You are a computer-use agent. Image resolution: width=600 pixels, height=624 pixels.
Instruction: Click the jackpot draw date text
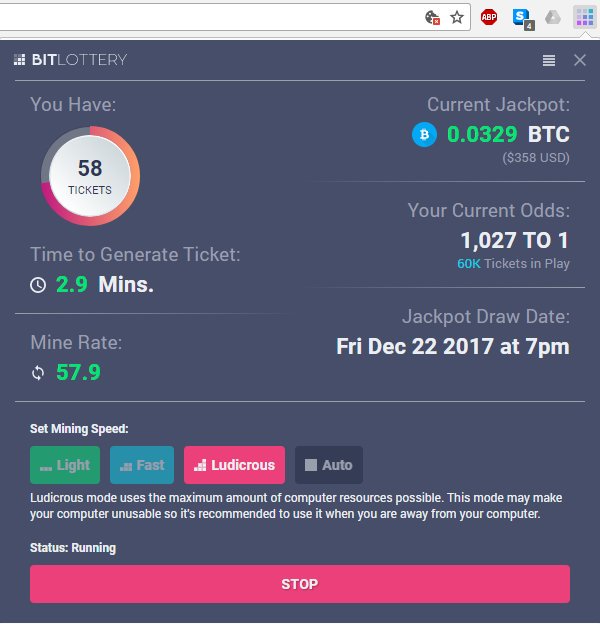pyautogui.click(x=453, y=346)
